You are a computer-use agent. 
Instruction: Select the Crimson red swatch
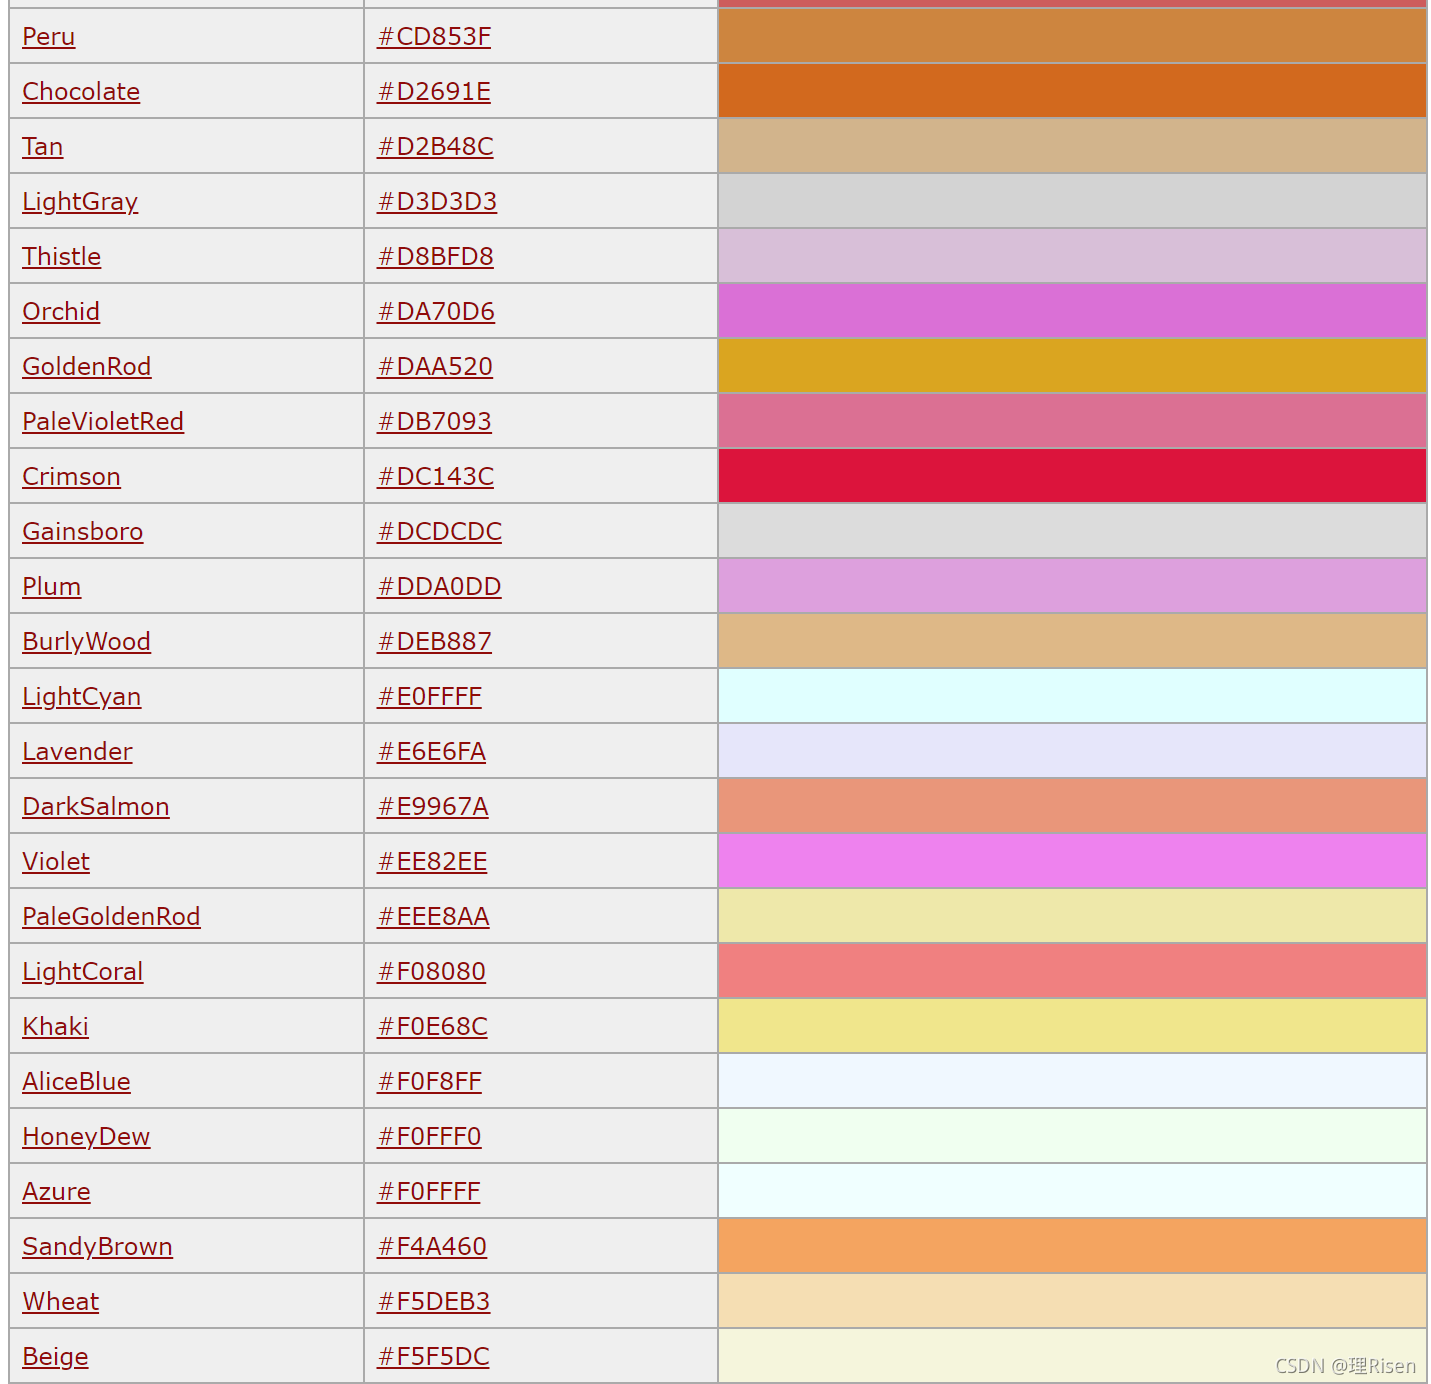click(1072, 476)
